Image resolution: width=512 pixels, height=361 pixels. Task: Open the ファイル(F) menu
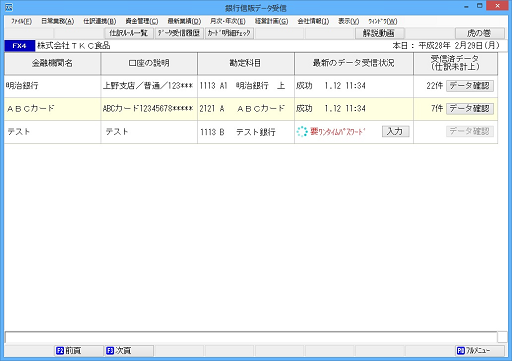coord(21,21)
